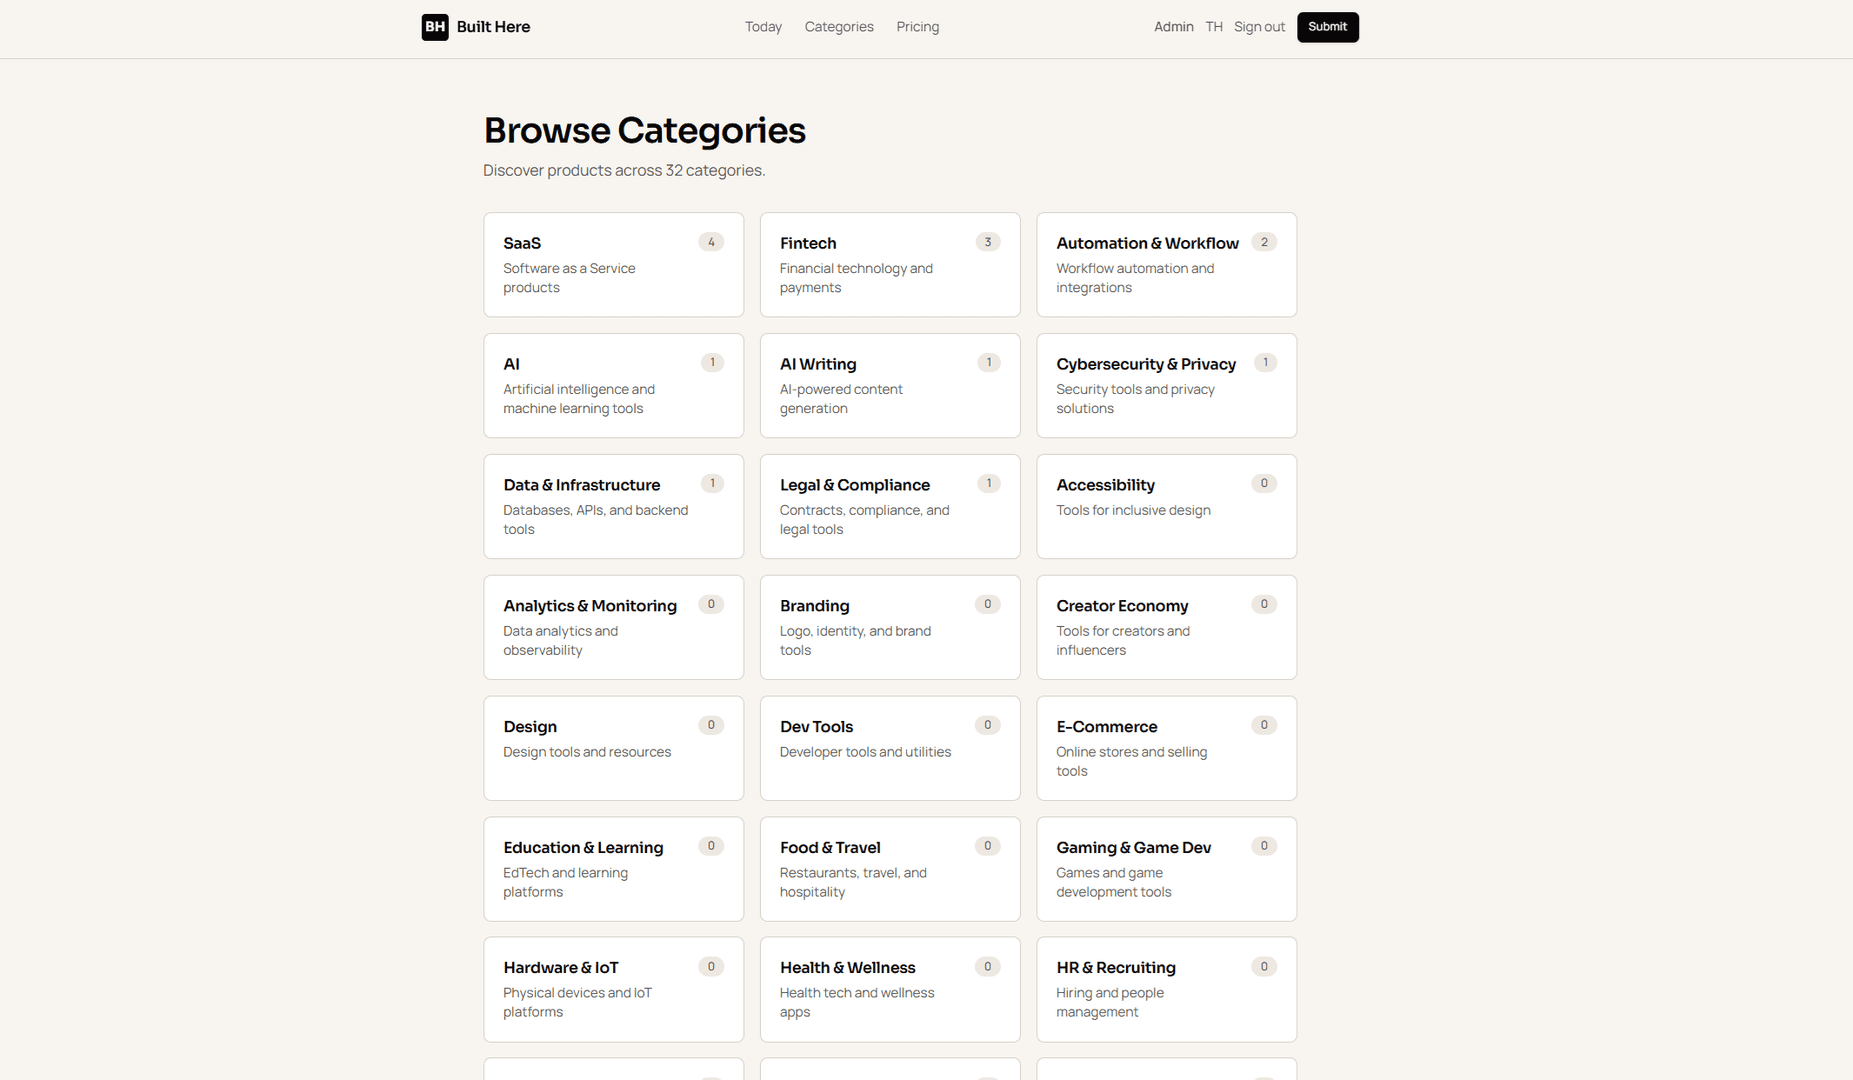Click 'Health tech and wellness apps' text
The width and height of the screenshot is (1853, 1080).
coord(857,1003)
